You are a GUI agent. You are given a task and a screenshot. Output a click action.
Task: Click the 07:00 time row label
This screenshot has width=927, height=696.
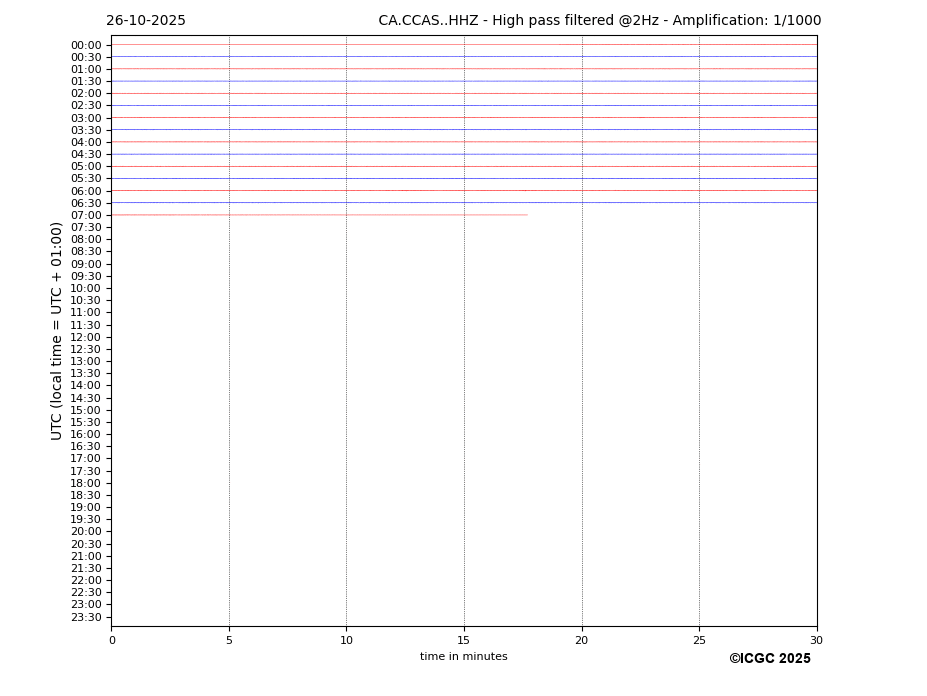(x=86, y=216)
